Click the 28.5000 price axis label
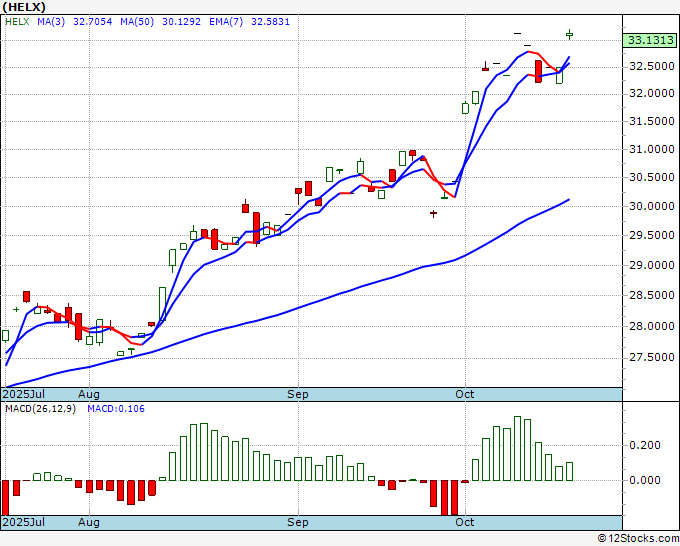680x546 pixels. [652, 295]
